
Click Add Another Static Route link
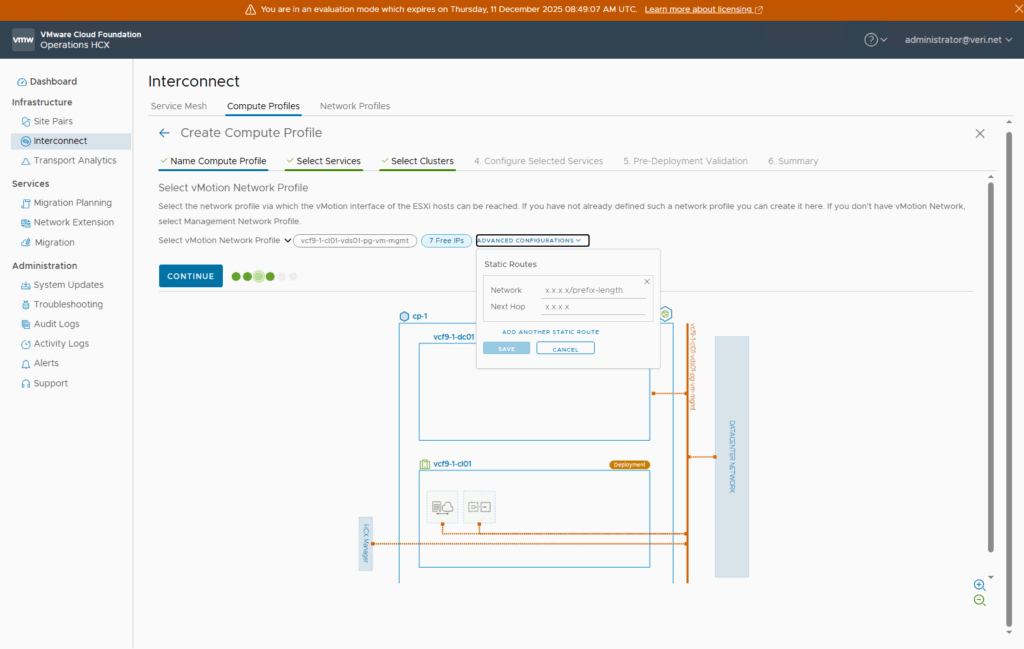click(550, 332)
